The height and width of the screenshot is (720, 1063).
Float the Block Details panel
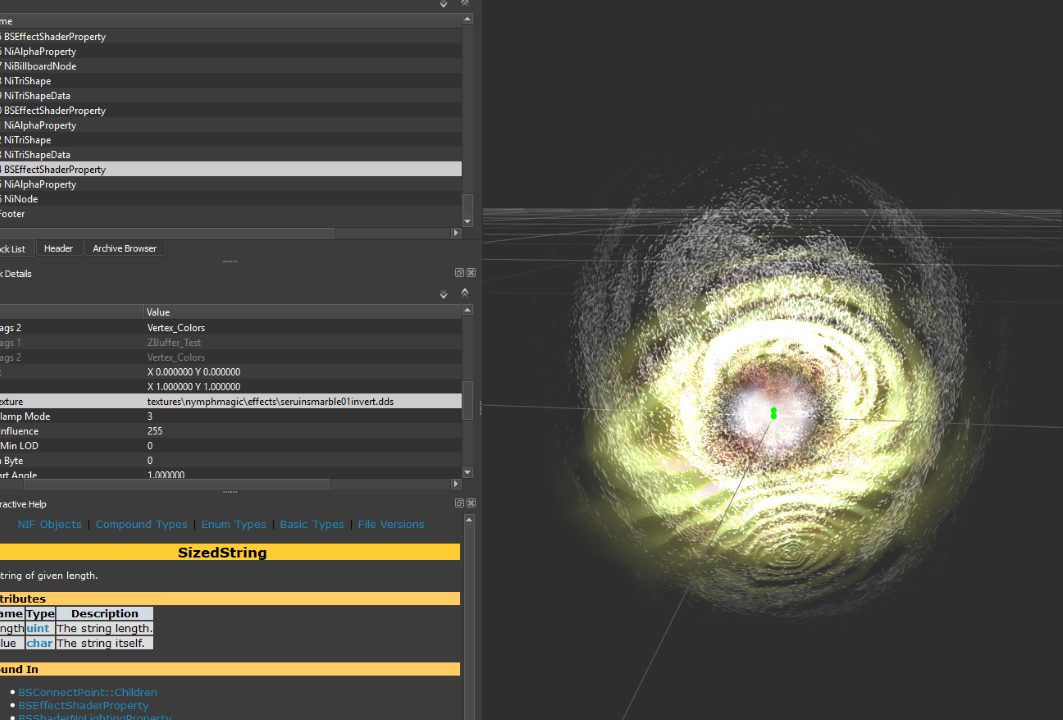click(459, 273)
